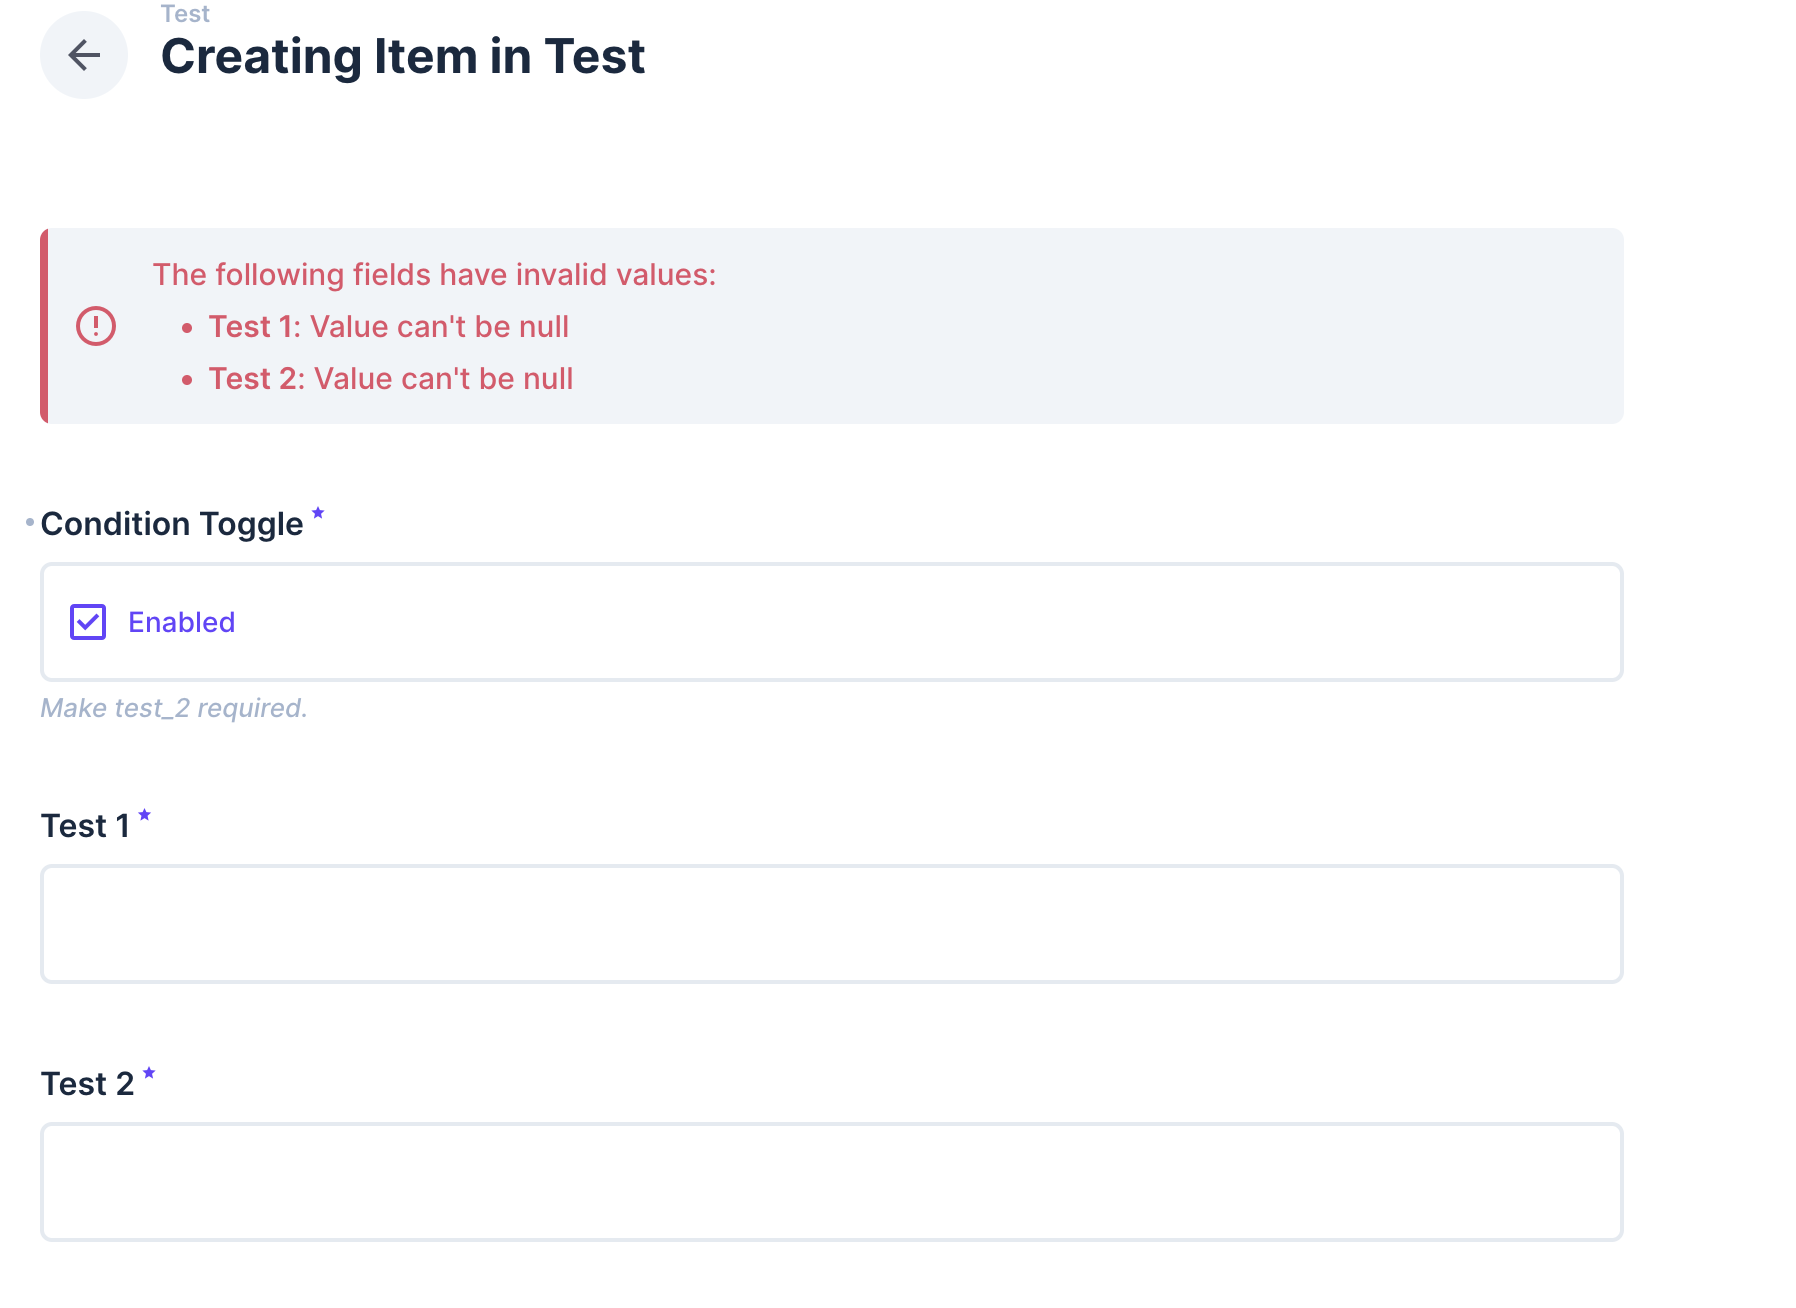The height and width of the screenshot is (1308, 1796).
Task: Click the Test 2 error message entry
Action: coord(392,378)
